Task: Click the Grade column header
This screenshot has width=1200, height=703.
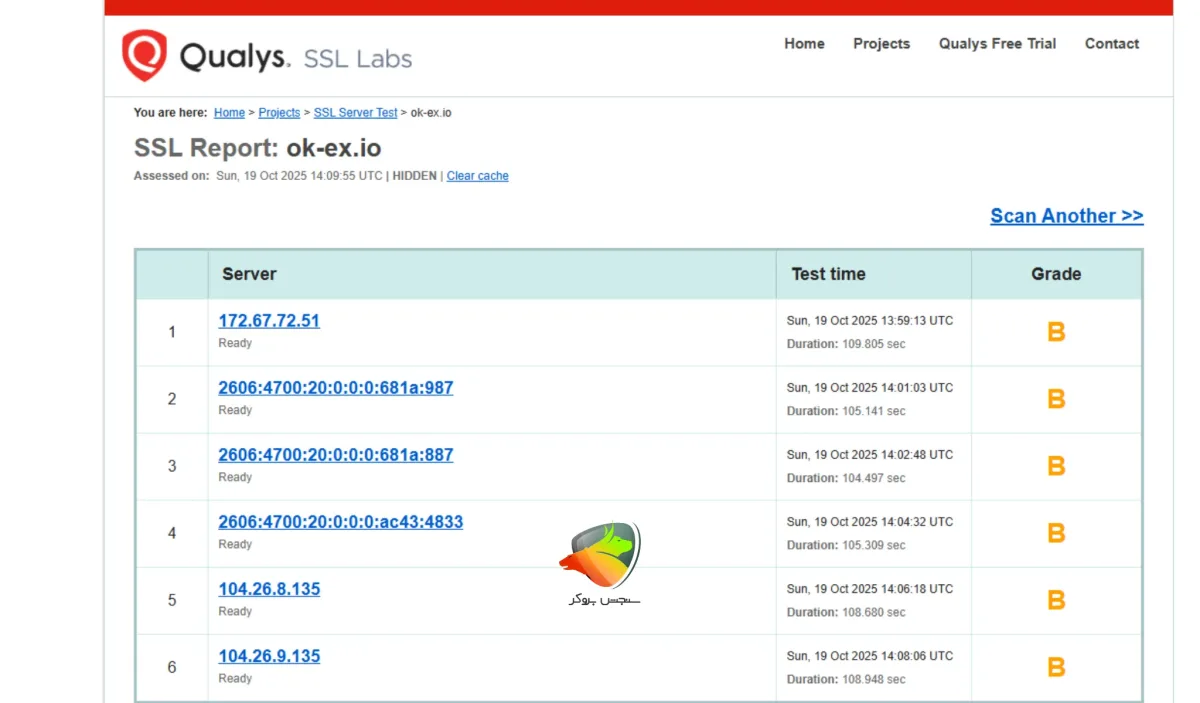Action: [x=1056, y=274]
